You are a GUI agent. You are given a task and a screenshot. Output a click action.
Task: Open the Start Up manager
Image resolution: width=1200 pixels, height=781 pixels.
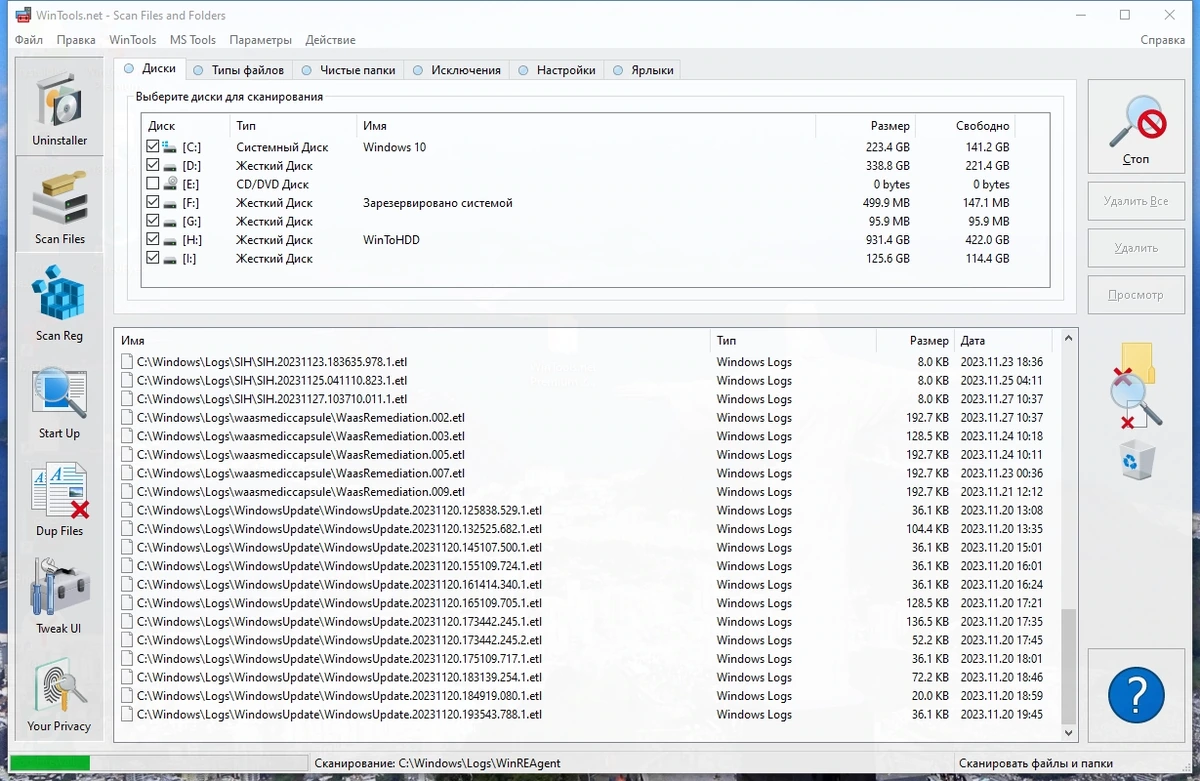tap(60, 400)
